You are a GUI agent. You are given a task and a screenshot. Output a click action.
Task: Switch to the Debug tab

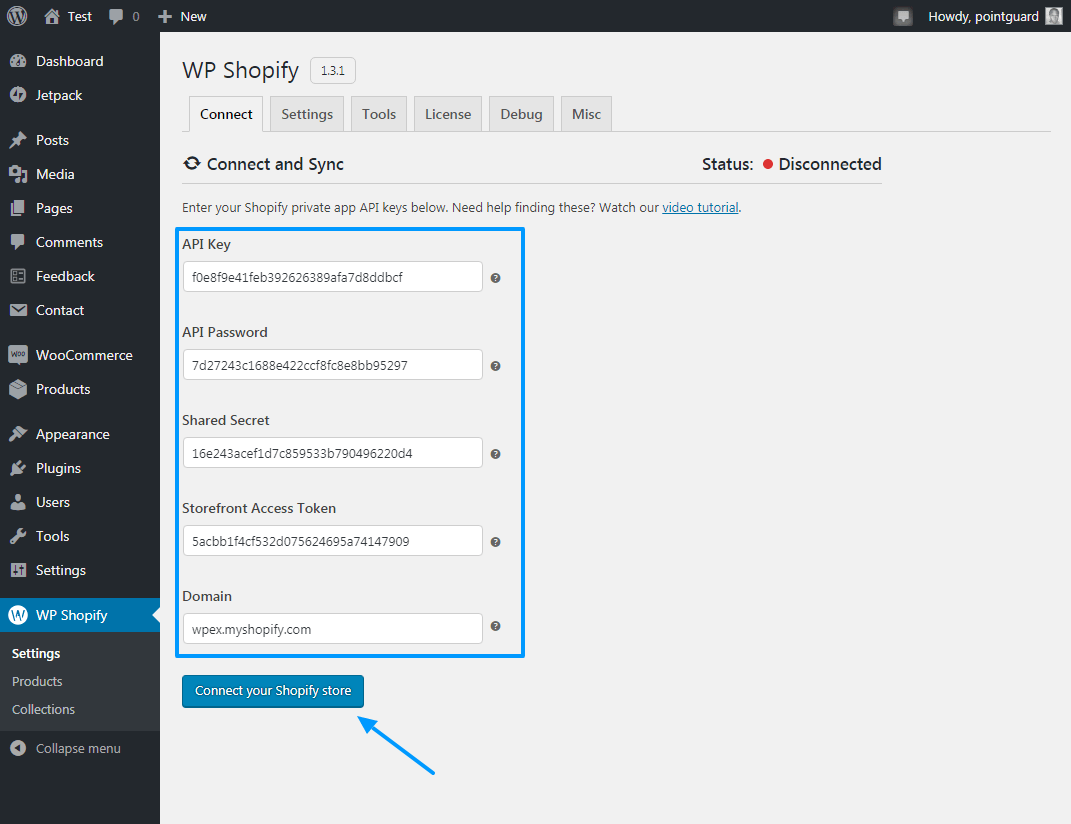(x=521, y=114)
